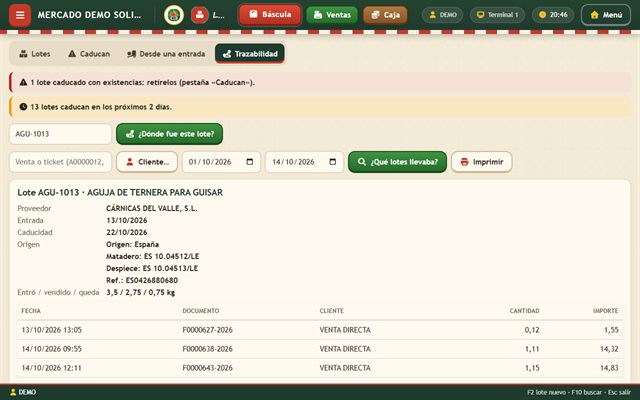Click the lot title AGU-1013 AGUJA DE TERNERA
The image size is (640, 400).
(x=120, y=193)
